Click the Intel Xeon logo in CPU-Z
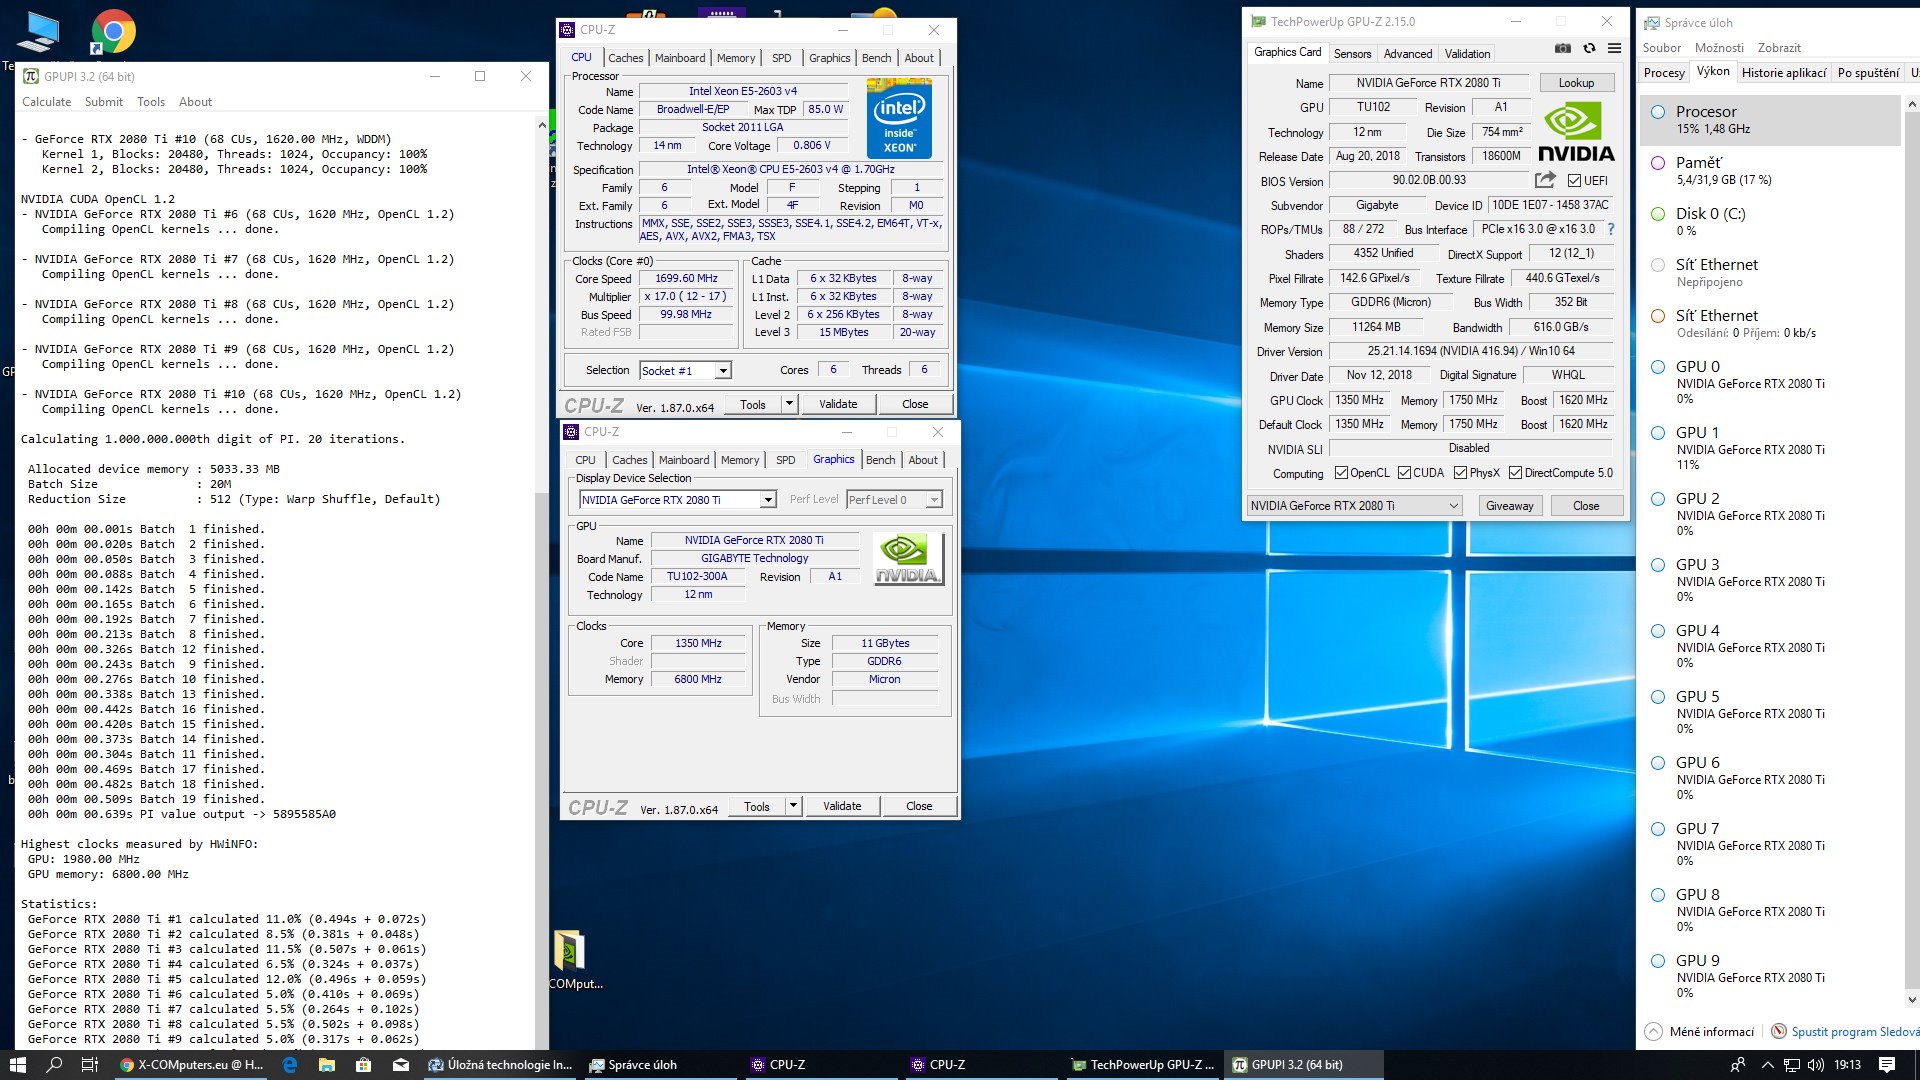The width and height of the screenshot is (1920, 1080). [899, 121]
